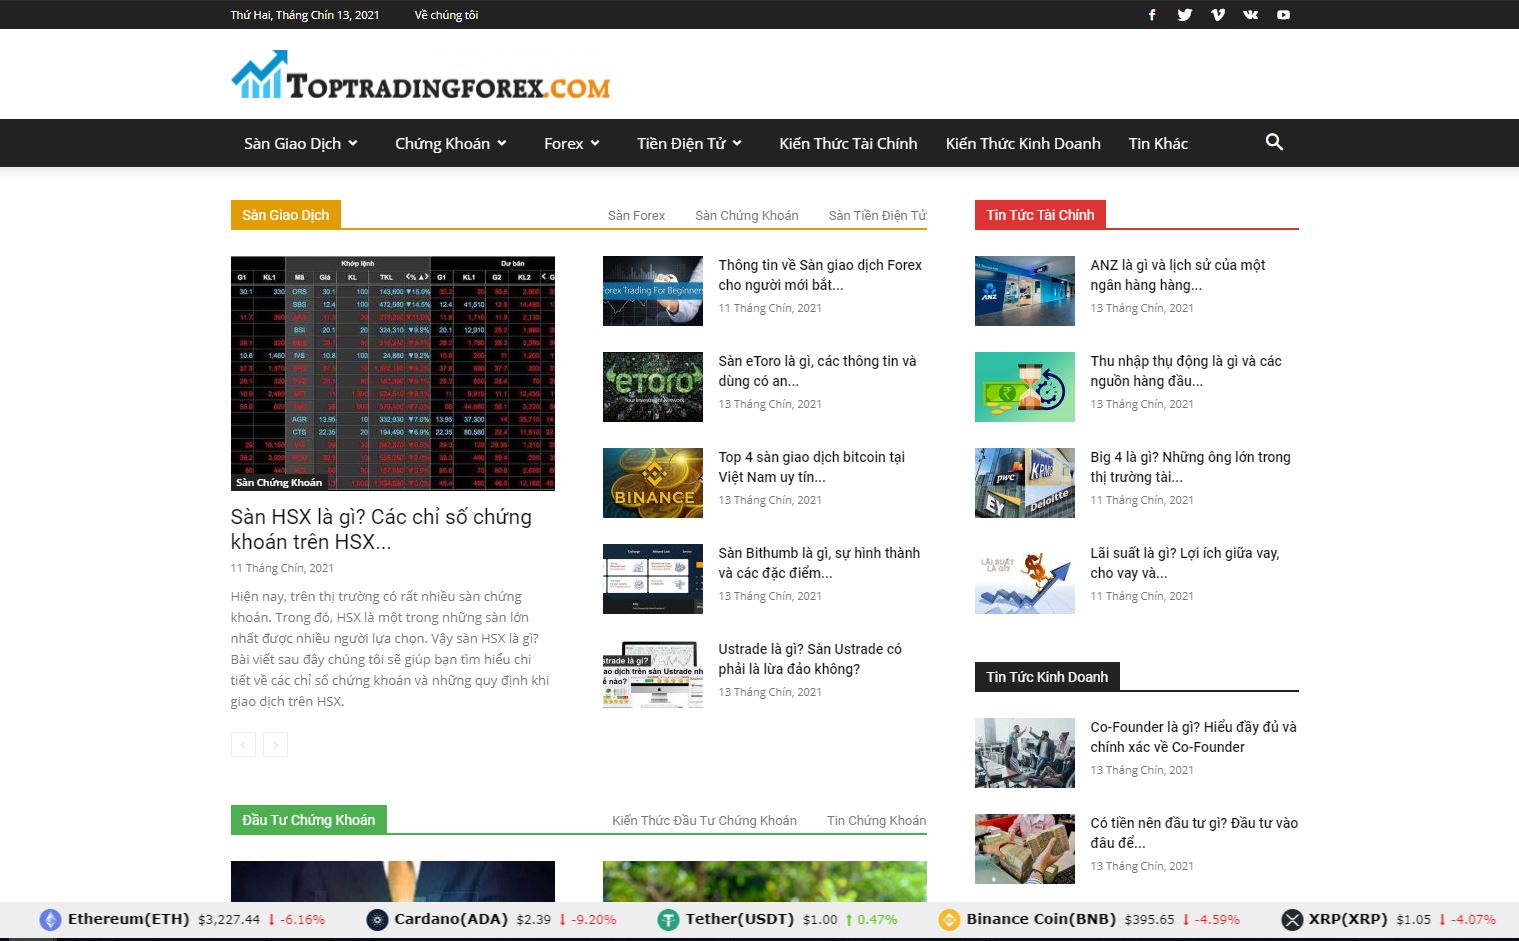This screenshot has width=1519, height=941.
Task: Visit the VK social icon link
Action: click(1251, 15)
